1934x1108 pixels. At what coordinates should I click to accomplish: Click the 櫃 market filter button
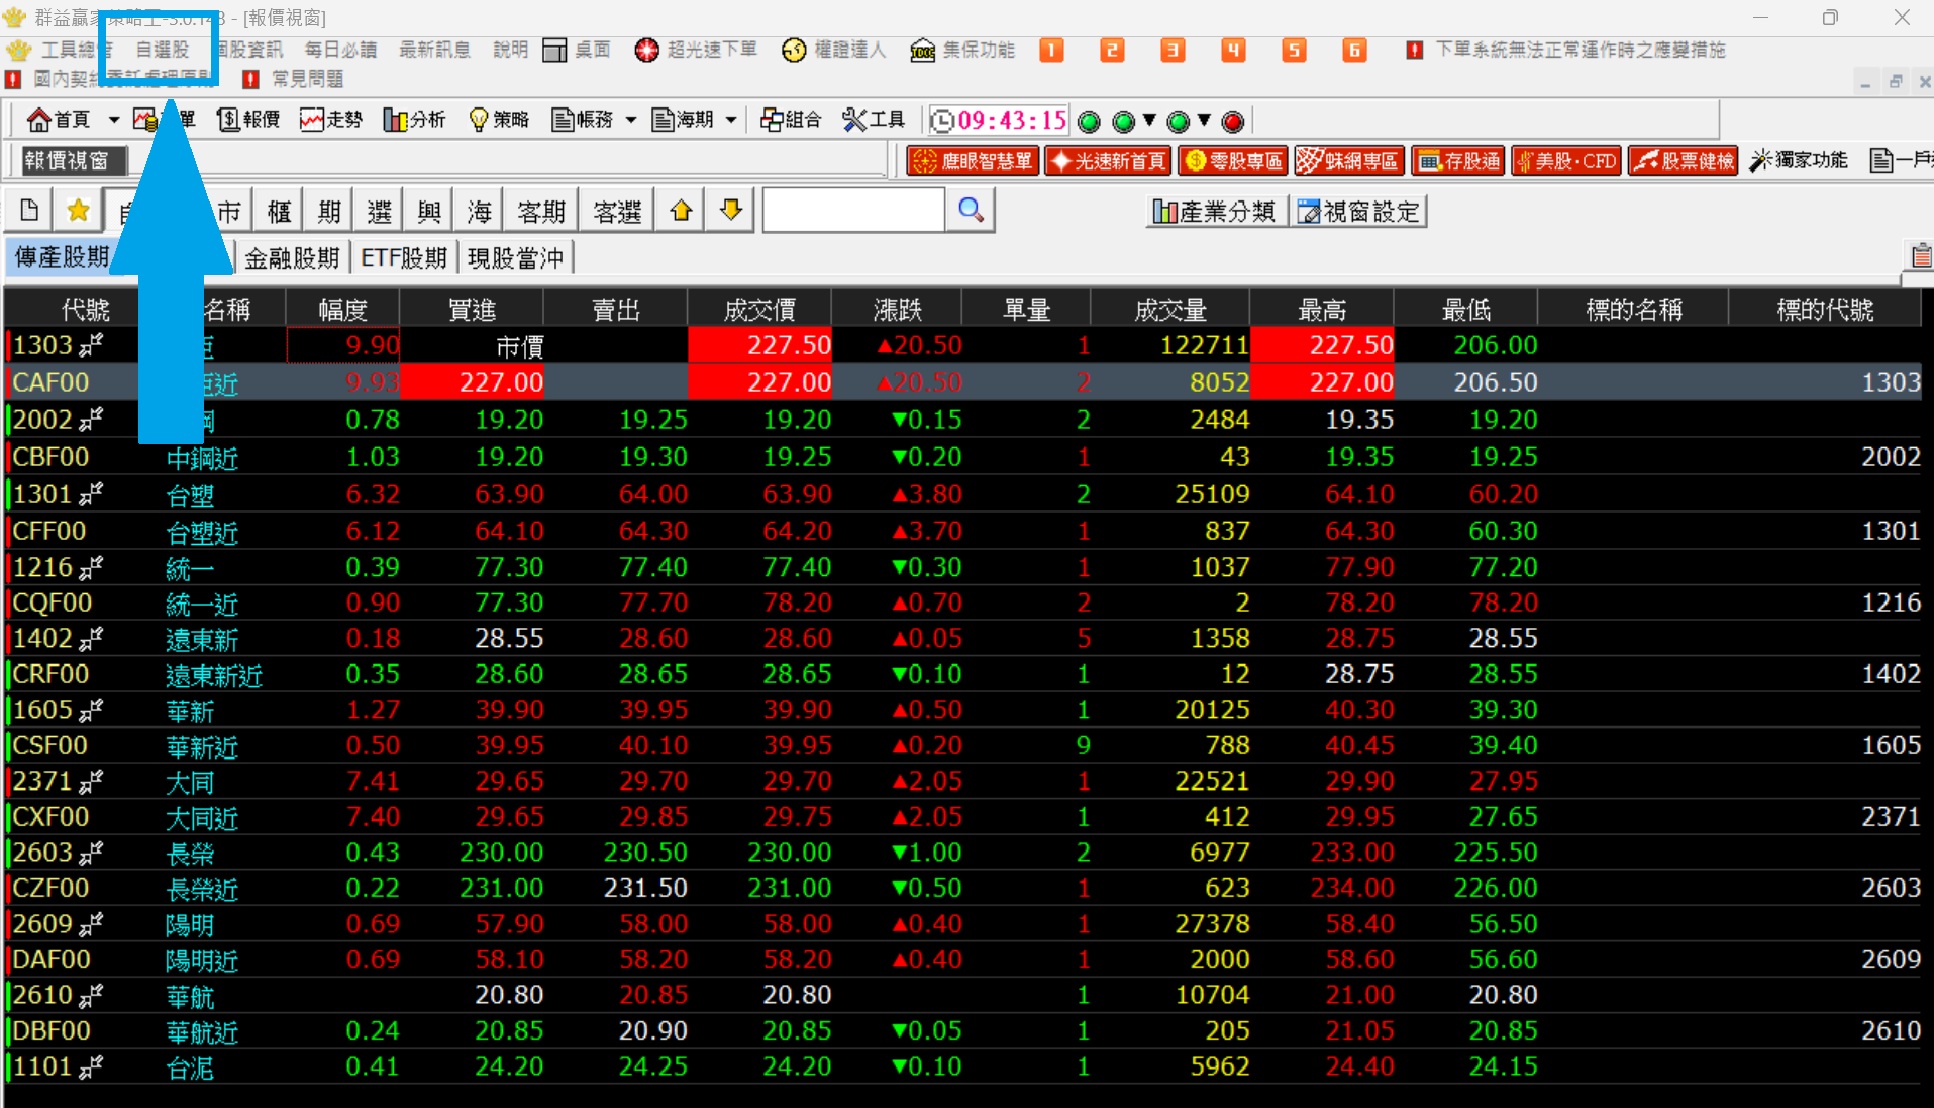279,211
